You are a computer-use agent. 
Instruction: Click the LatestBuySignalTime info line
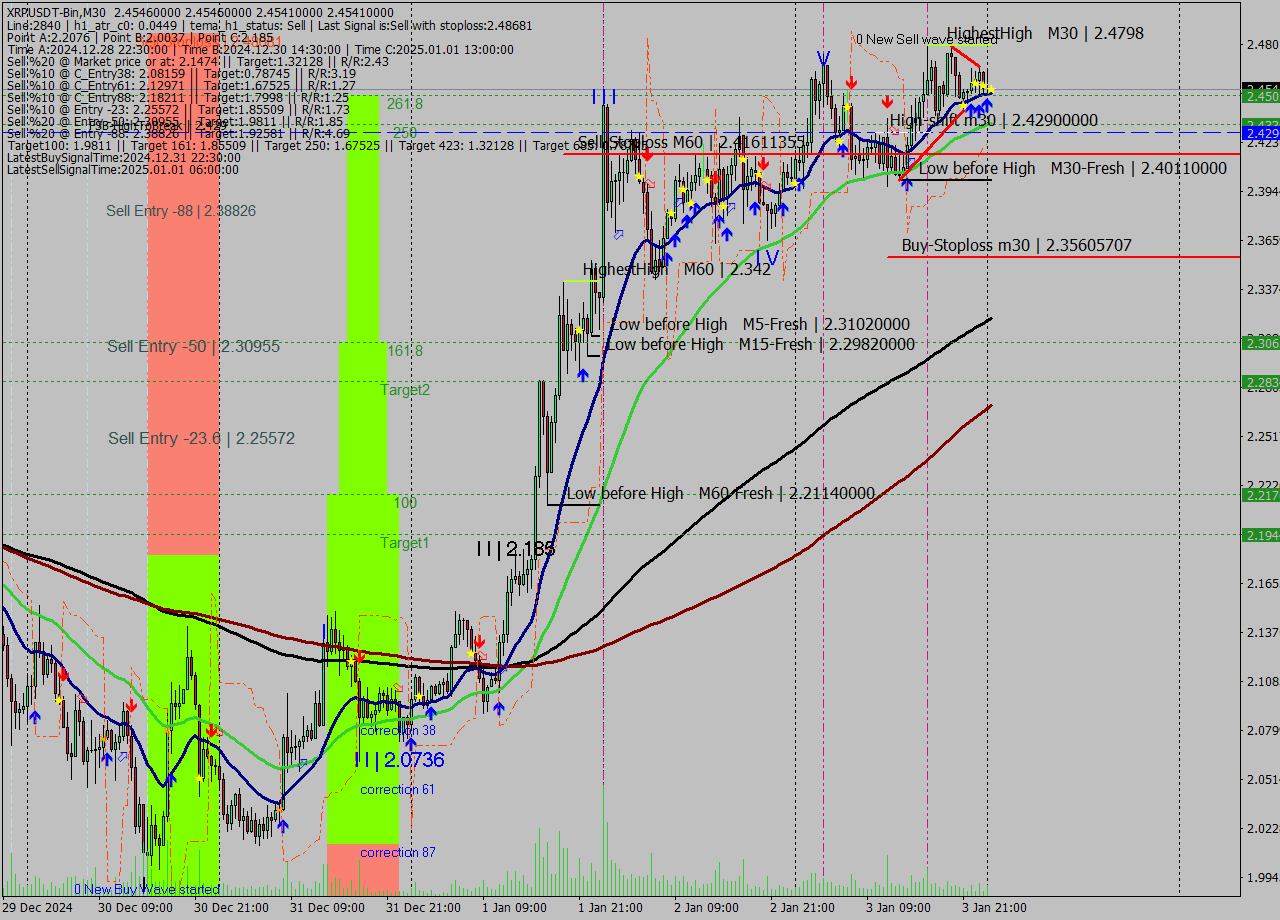(123, 158)
